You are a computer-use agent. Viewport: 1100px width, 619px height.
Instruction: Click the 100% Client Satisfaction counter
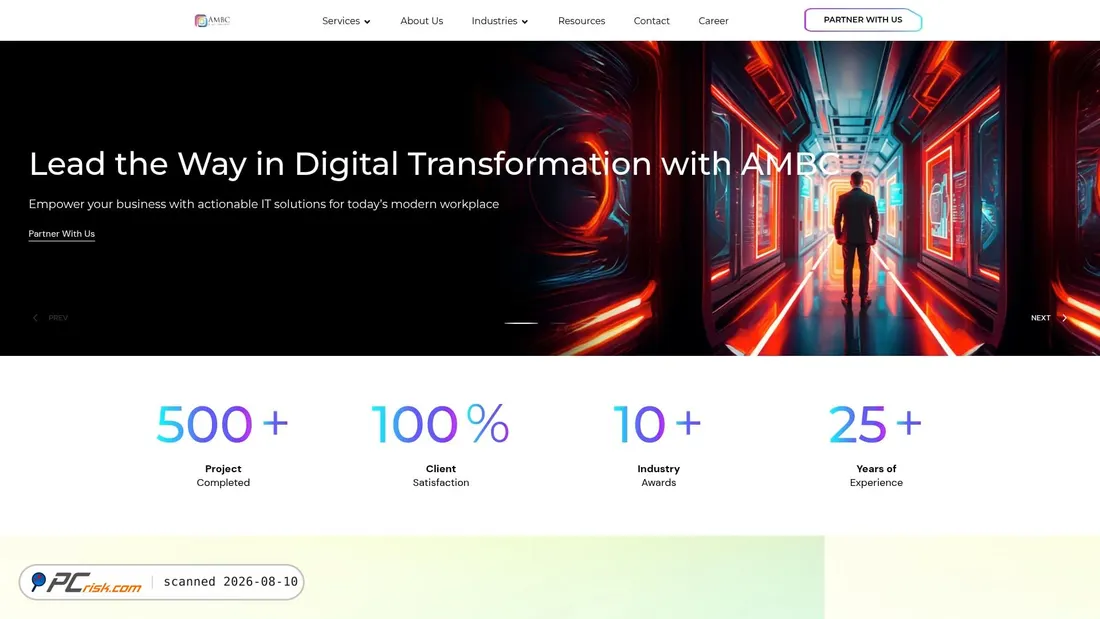click(441, 444)
